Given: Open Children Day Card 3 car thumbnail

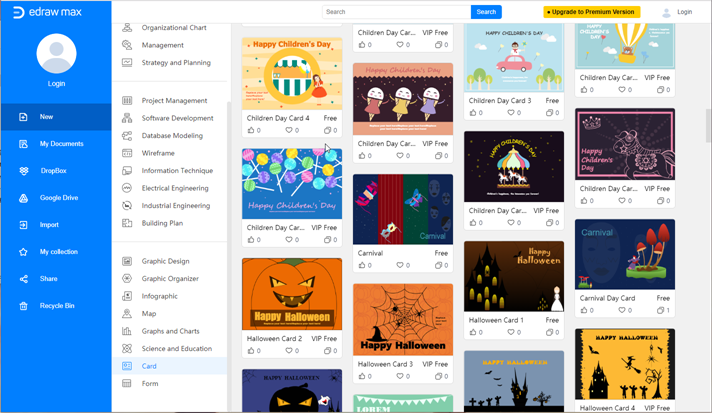Looking at the screenshot, I should 514,58.
